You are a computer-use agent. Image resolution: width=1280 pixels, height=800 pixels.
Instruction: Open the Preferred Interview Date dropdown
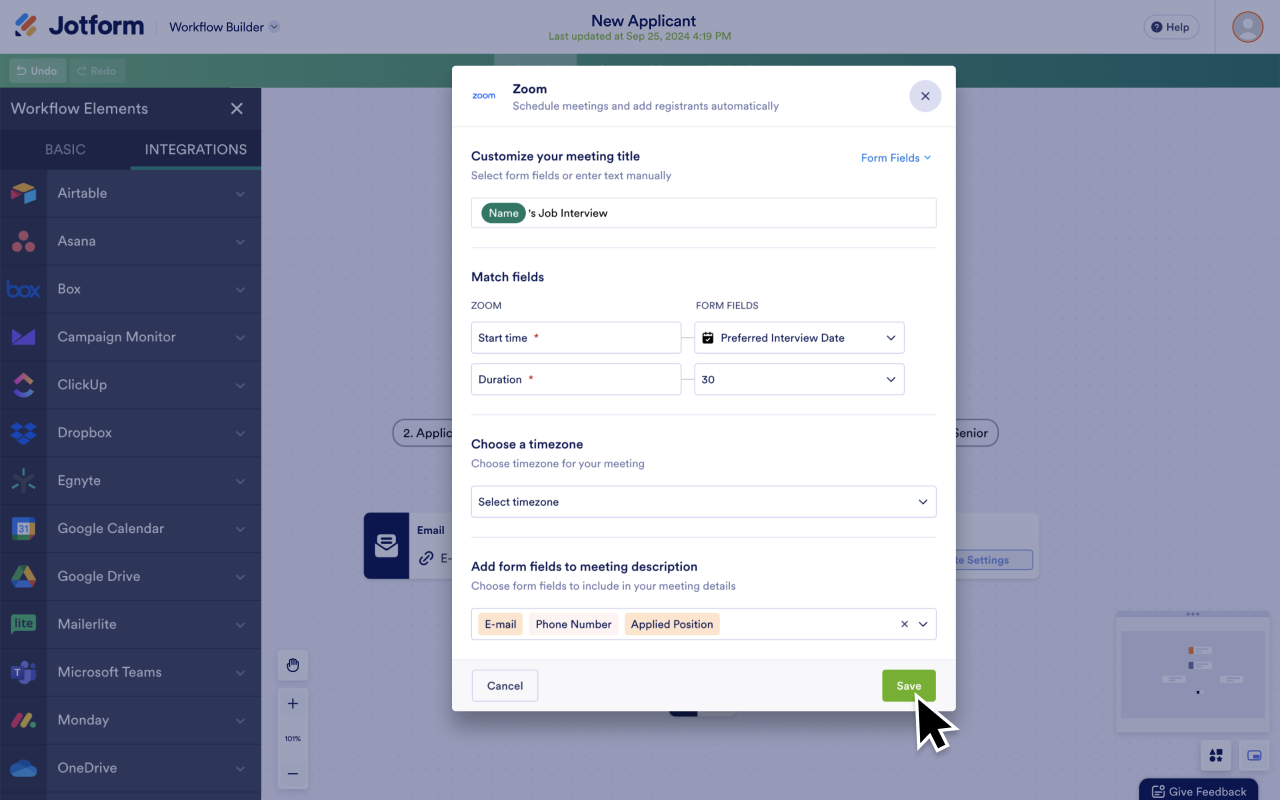(x=799, y=338)
